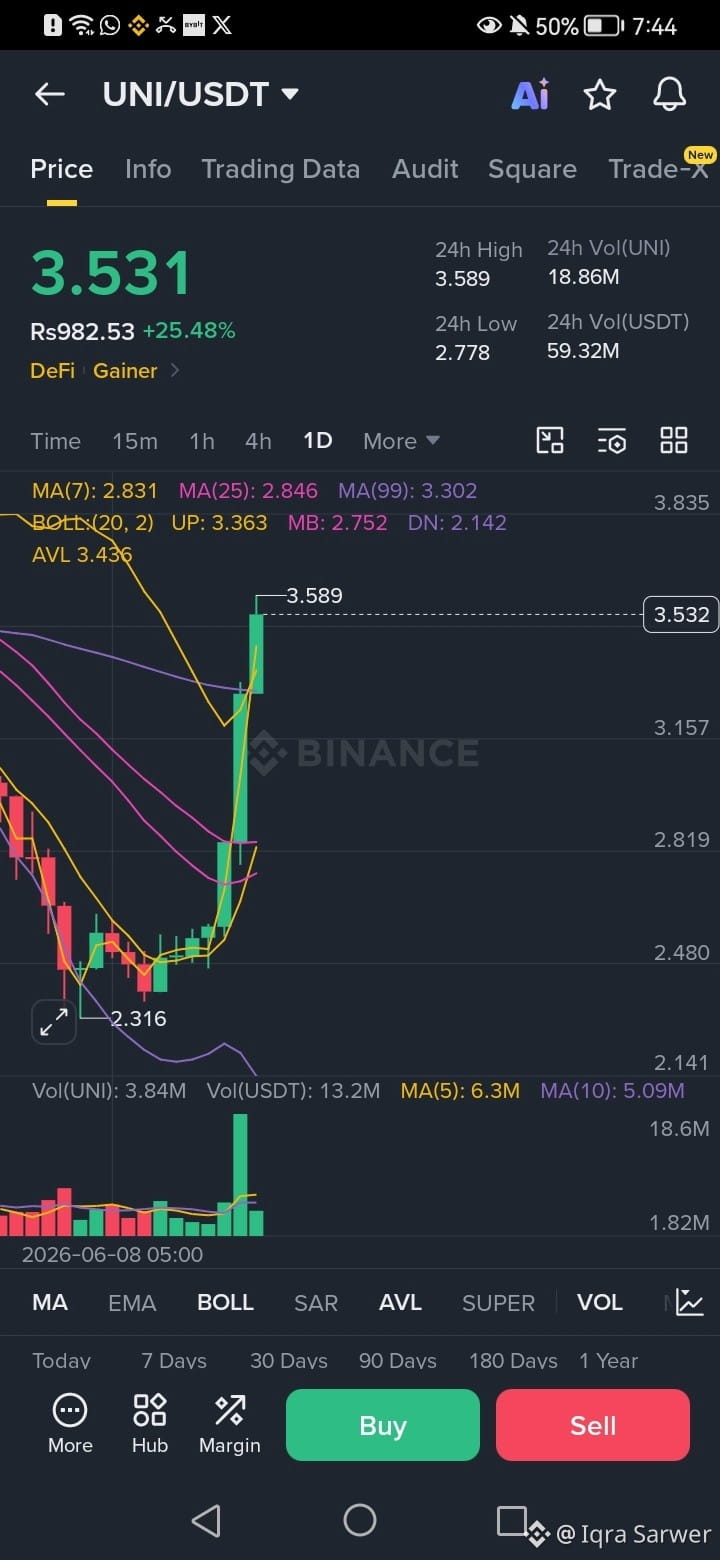Tap the MA(7): 2.831 legend
The width and height of the screenshot is (720, 1560).
pyautogui.click(x=95, y=491)
